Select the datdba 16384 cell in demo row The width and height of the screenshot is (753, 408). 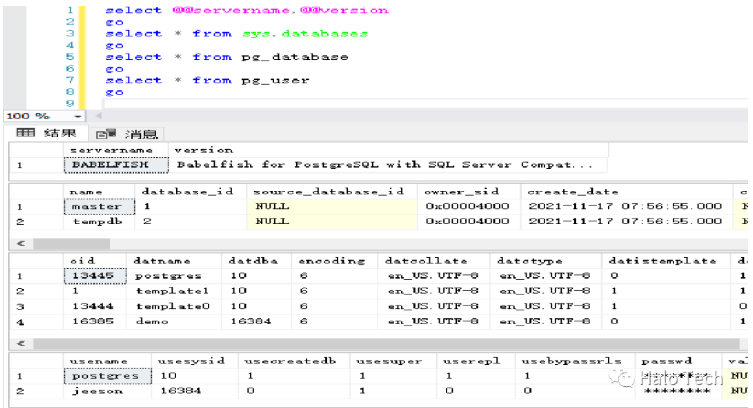[x=256, y=321]
